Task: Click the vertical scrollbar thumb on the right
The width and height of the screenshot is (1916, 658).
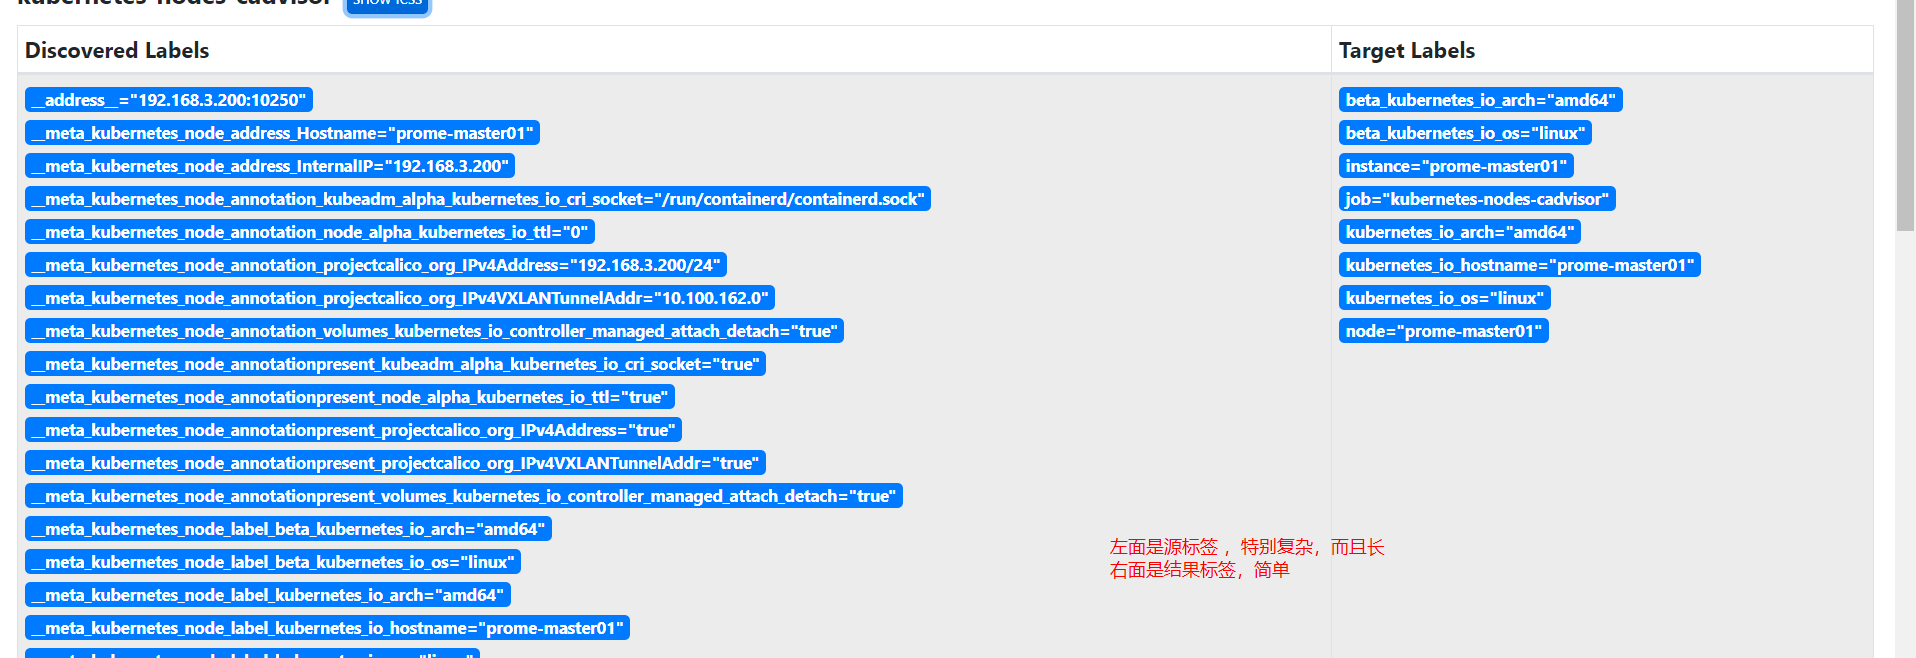Action: (1905, 115)
